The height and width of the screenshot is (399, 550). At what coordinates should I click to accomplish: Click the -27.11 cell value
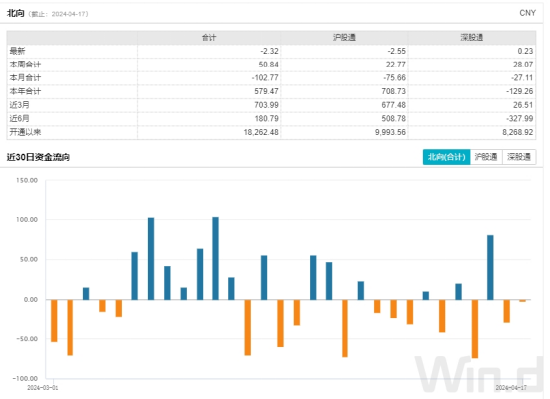[522, 77]
